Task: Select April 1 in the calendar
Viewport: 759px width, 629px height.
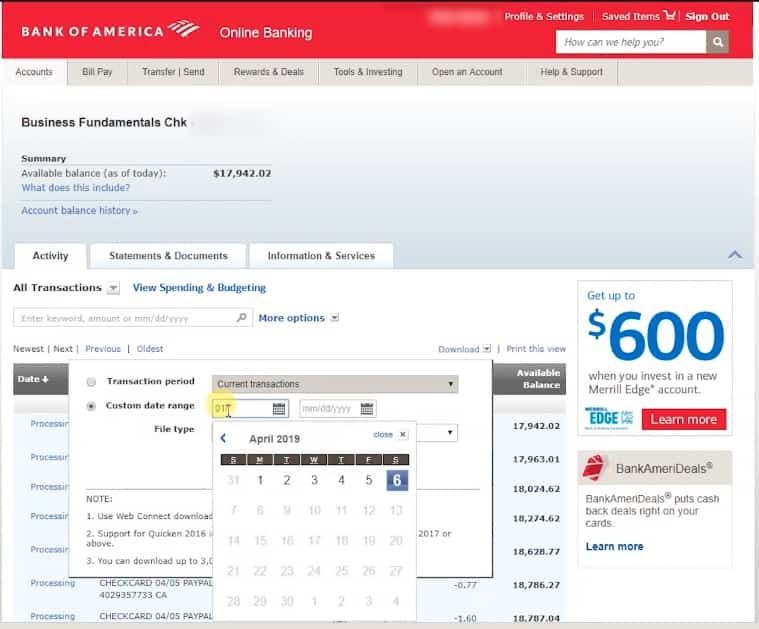Action: pos(260,480)
